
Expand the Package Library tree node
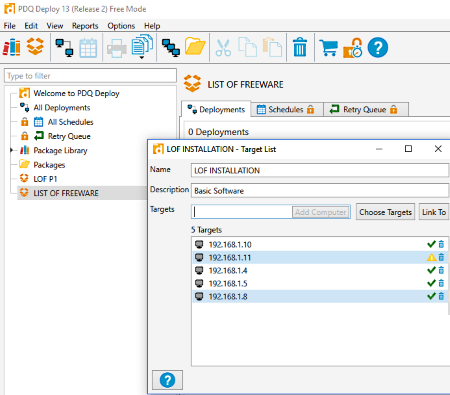pyautogui.click(x=11, y=150)
